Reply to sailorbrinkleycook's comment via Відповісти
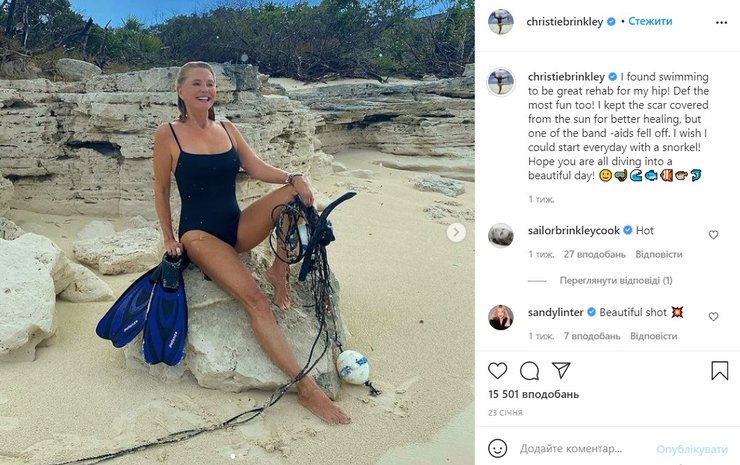The image size is (740, 465). point(658,254)
